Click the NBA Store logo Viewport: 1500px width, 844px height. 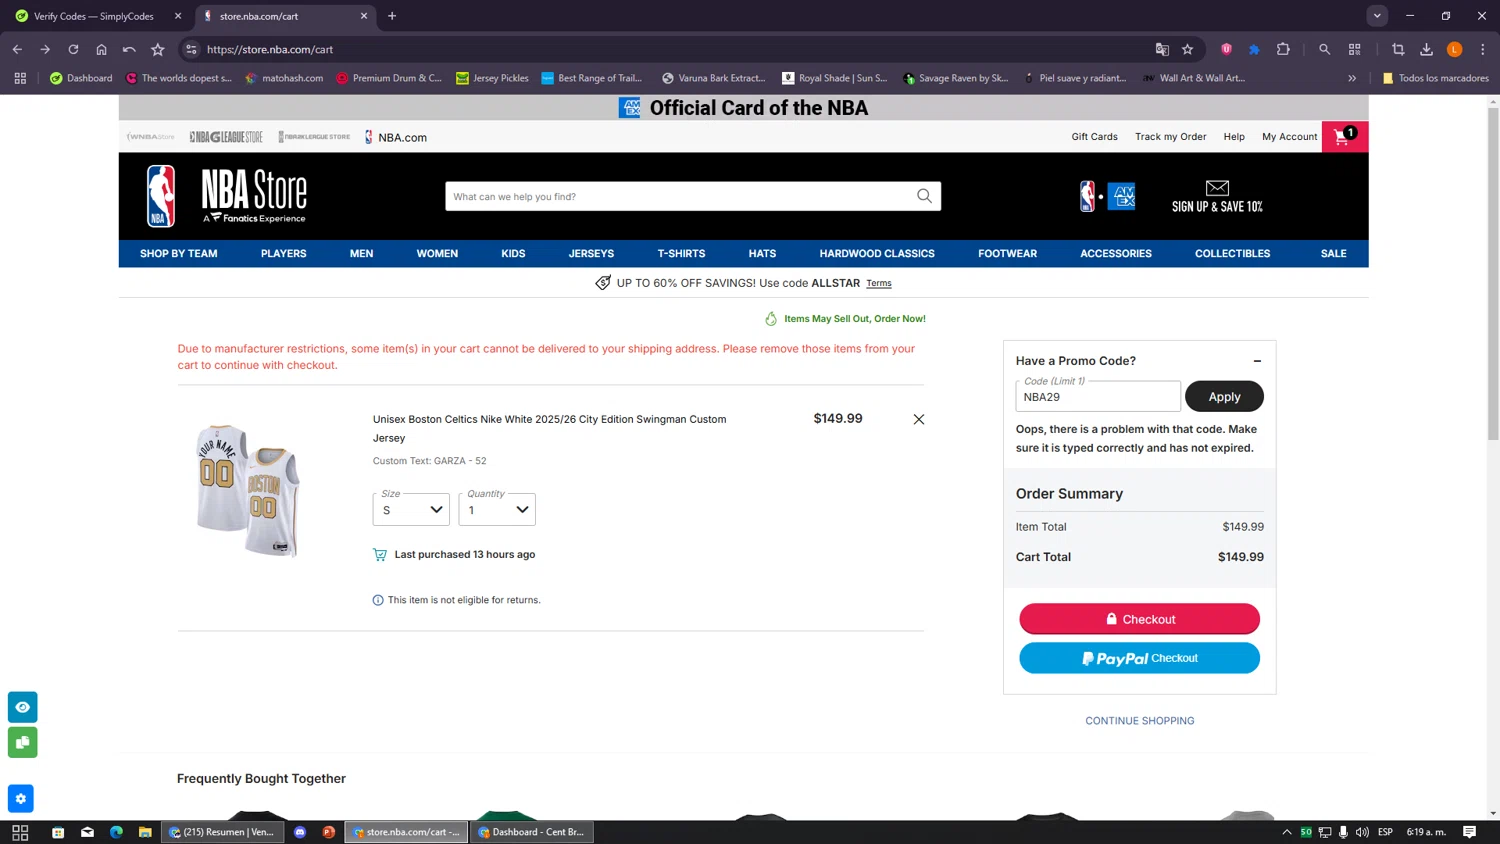point(227,196)
